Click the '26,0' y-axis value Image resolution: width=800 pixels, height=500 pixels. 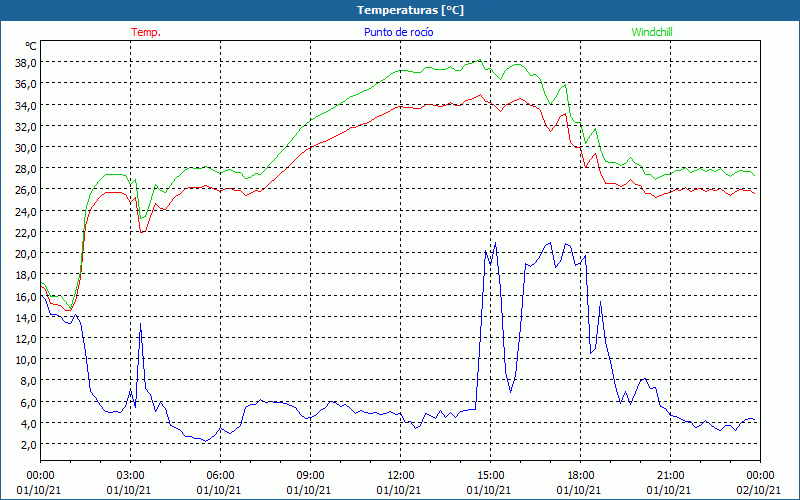[27, 190]
